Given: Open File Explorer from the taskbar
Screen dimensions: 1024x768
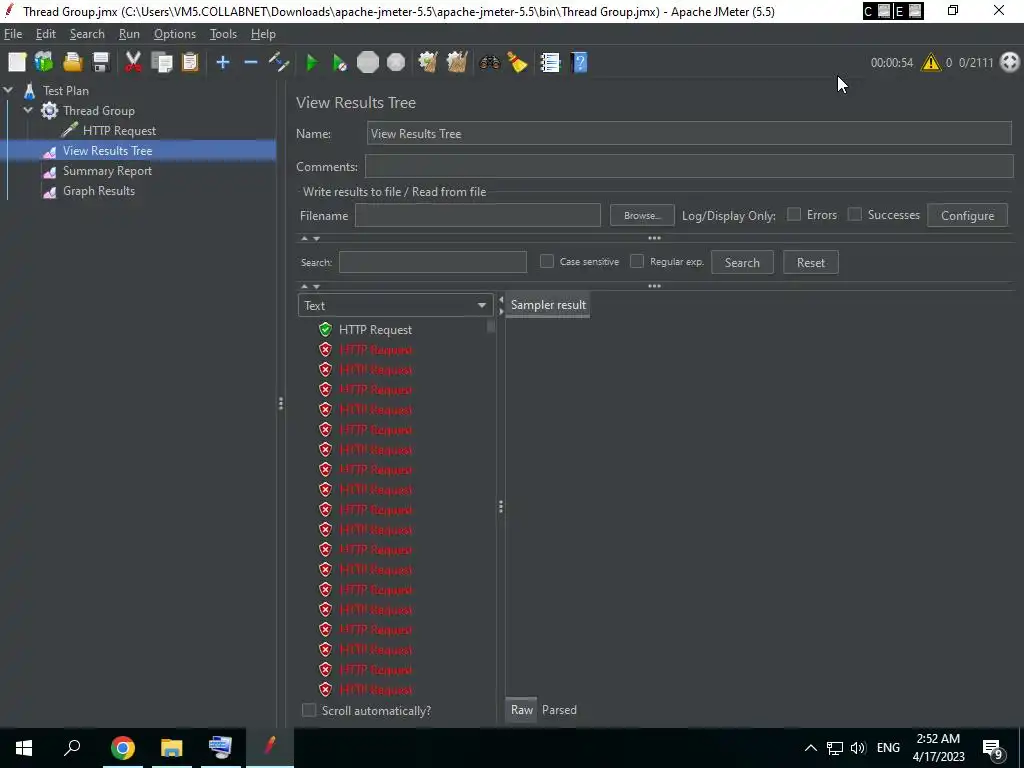Looking at the screenshot, I should pyautogui.click(x=172, y=748).
